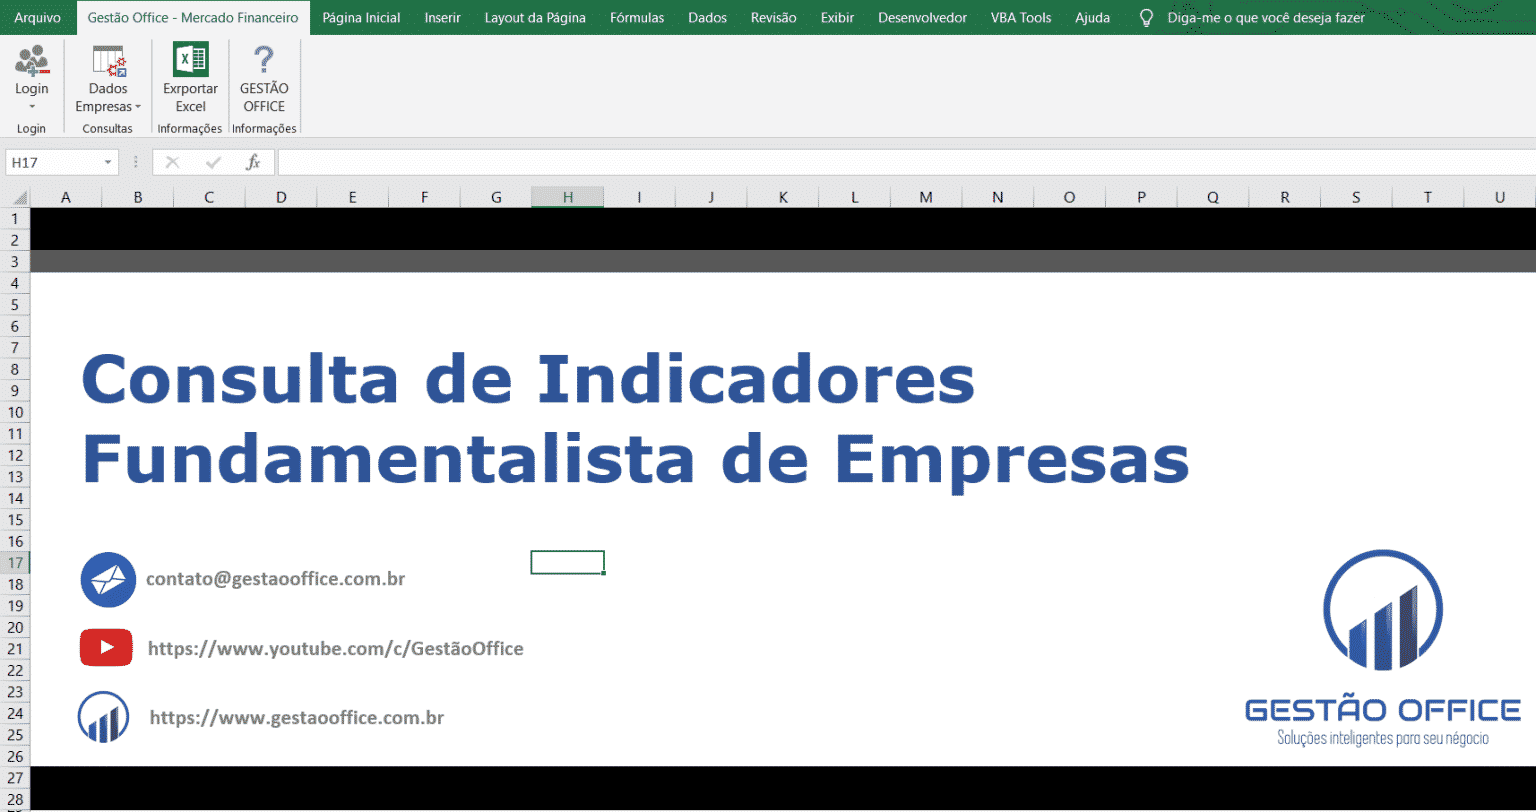1536x812 pixels.
Task: Open the Layout da Página tab
Action: coord(535,18)
